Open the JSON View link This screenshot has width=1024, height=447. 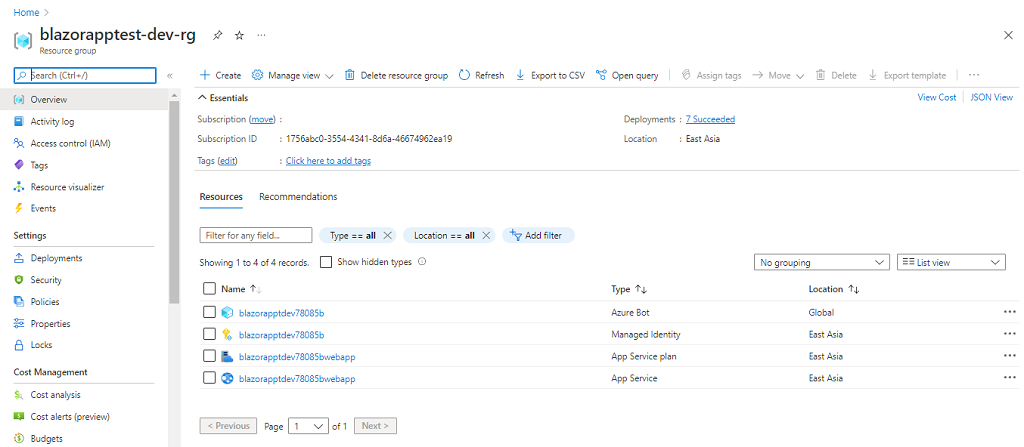point(991,97)
